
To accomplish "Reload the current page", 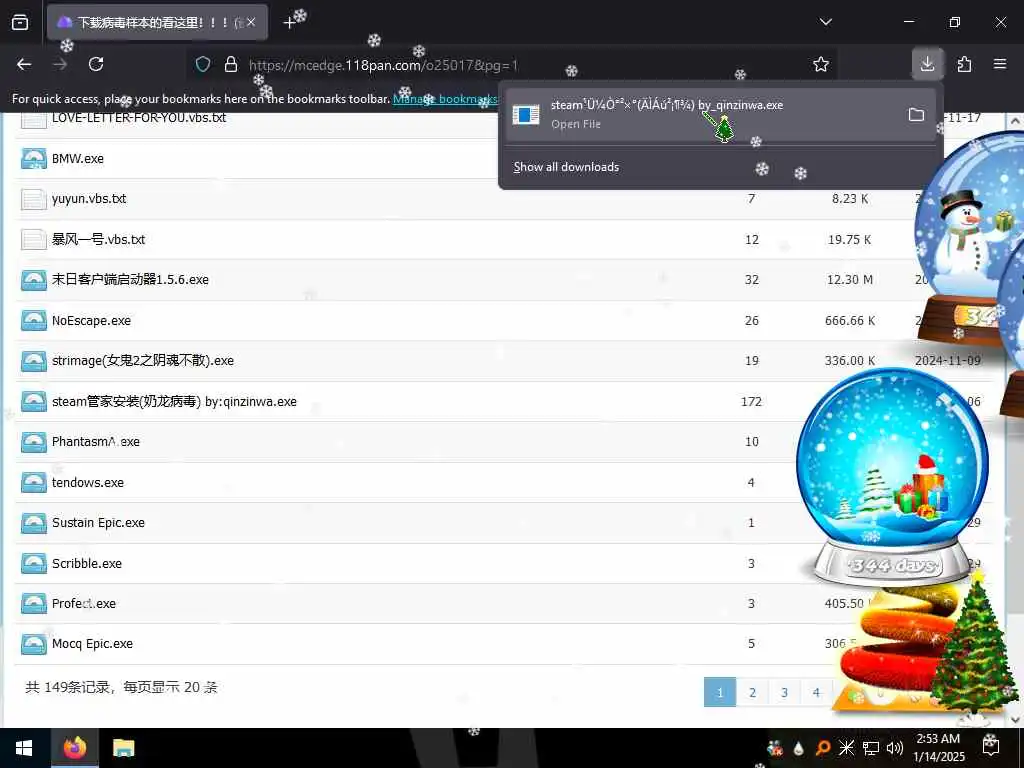I will click(x=96, y=64).
